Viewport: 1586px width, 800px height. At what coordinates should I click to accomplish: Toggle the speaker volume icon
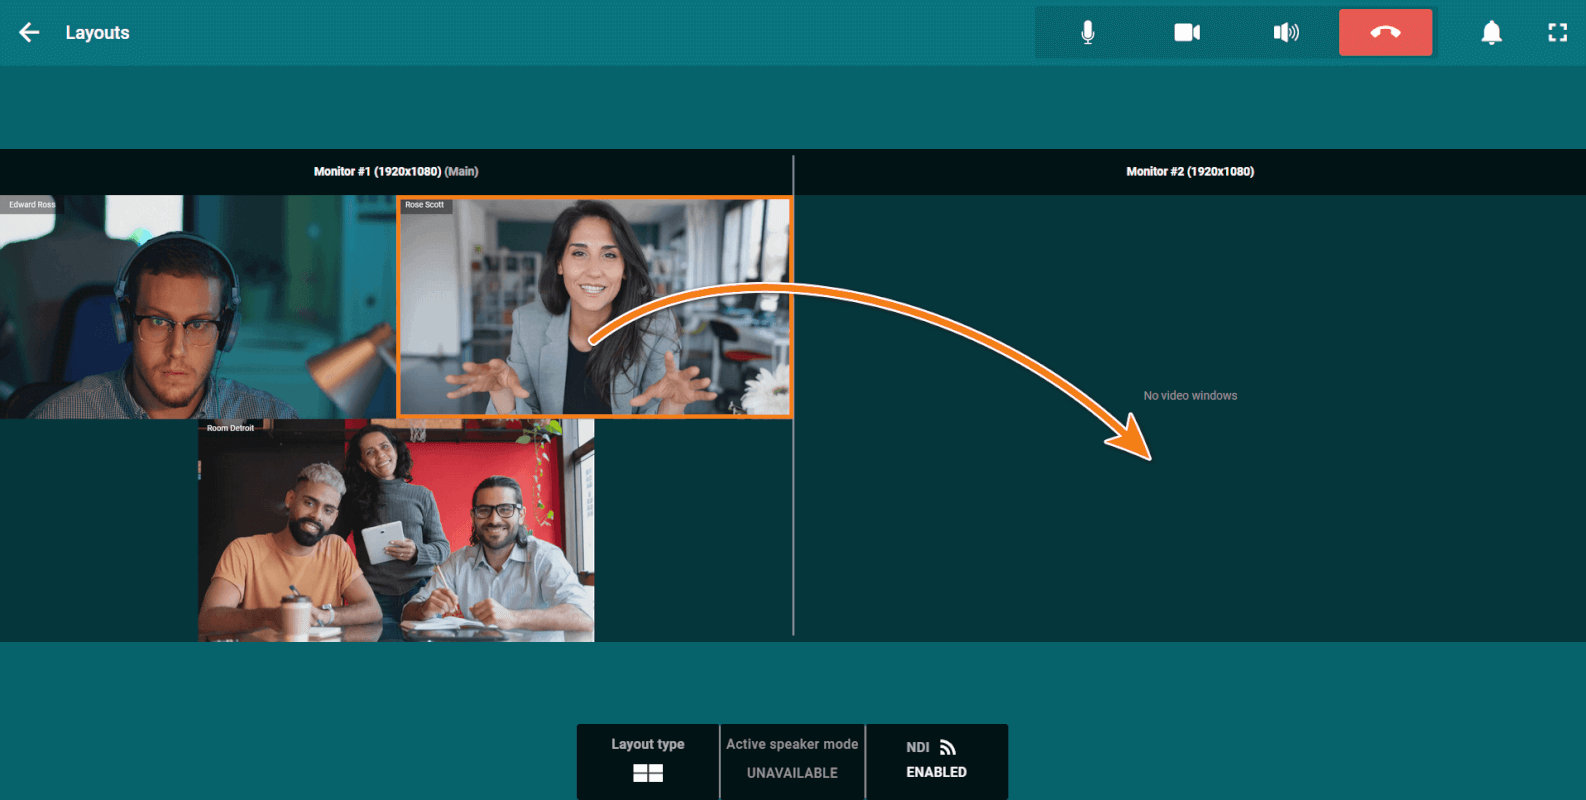click(x=1286, y=32)
